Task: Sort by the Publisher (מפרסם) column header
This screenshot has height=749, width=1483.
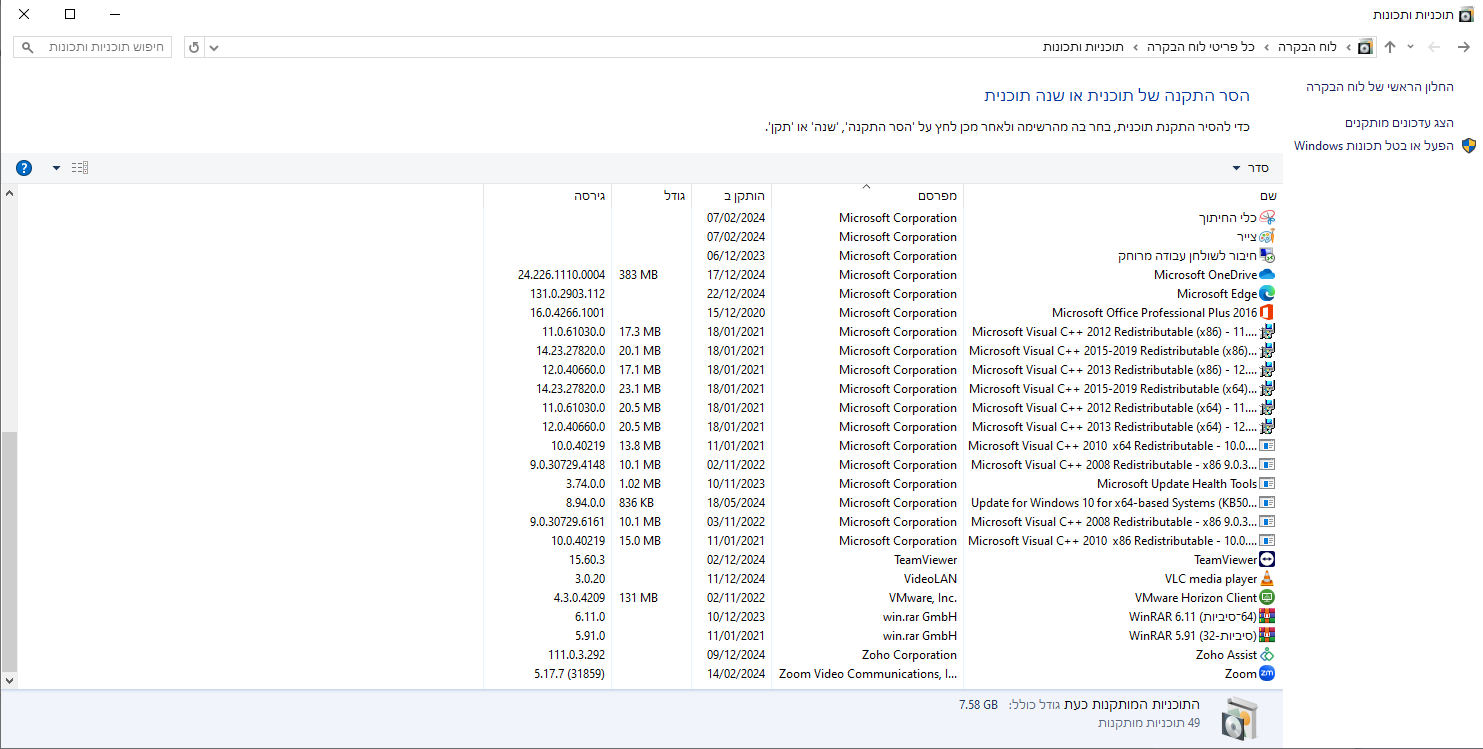Action: click(x=867, y=195)
